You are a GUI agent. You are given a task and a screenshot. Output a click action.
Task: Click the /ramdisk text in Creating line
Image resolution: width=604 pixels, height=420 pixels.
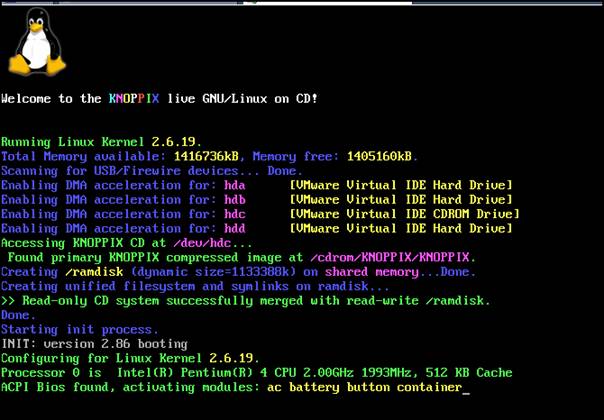click(x=94, y=272)
